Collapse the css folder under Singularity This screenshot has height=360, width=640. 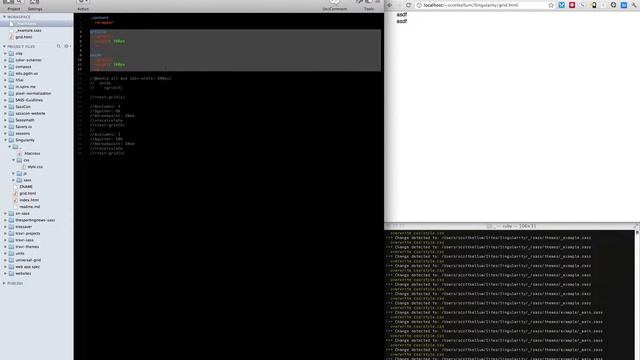13,160
